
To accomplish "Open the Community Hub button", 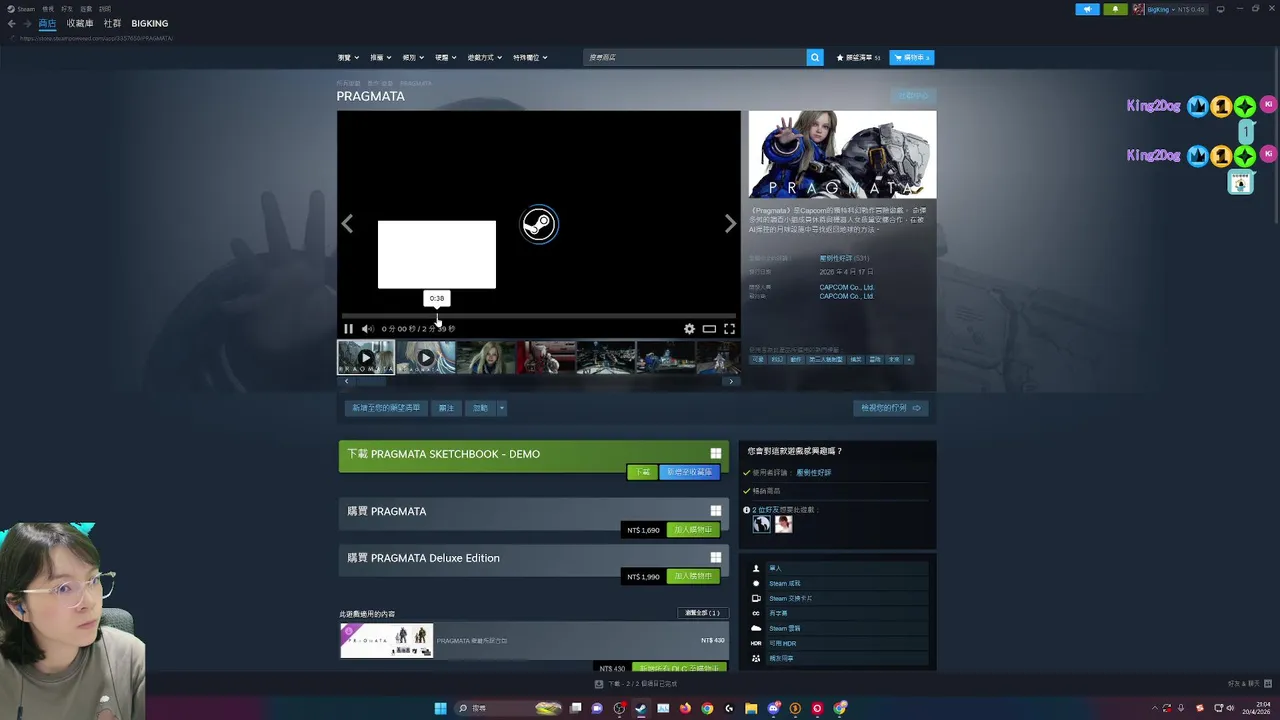I will tap(913, 96).
